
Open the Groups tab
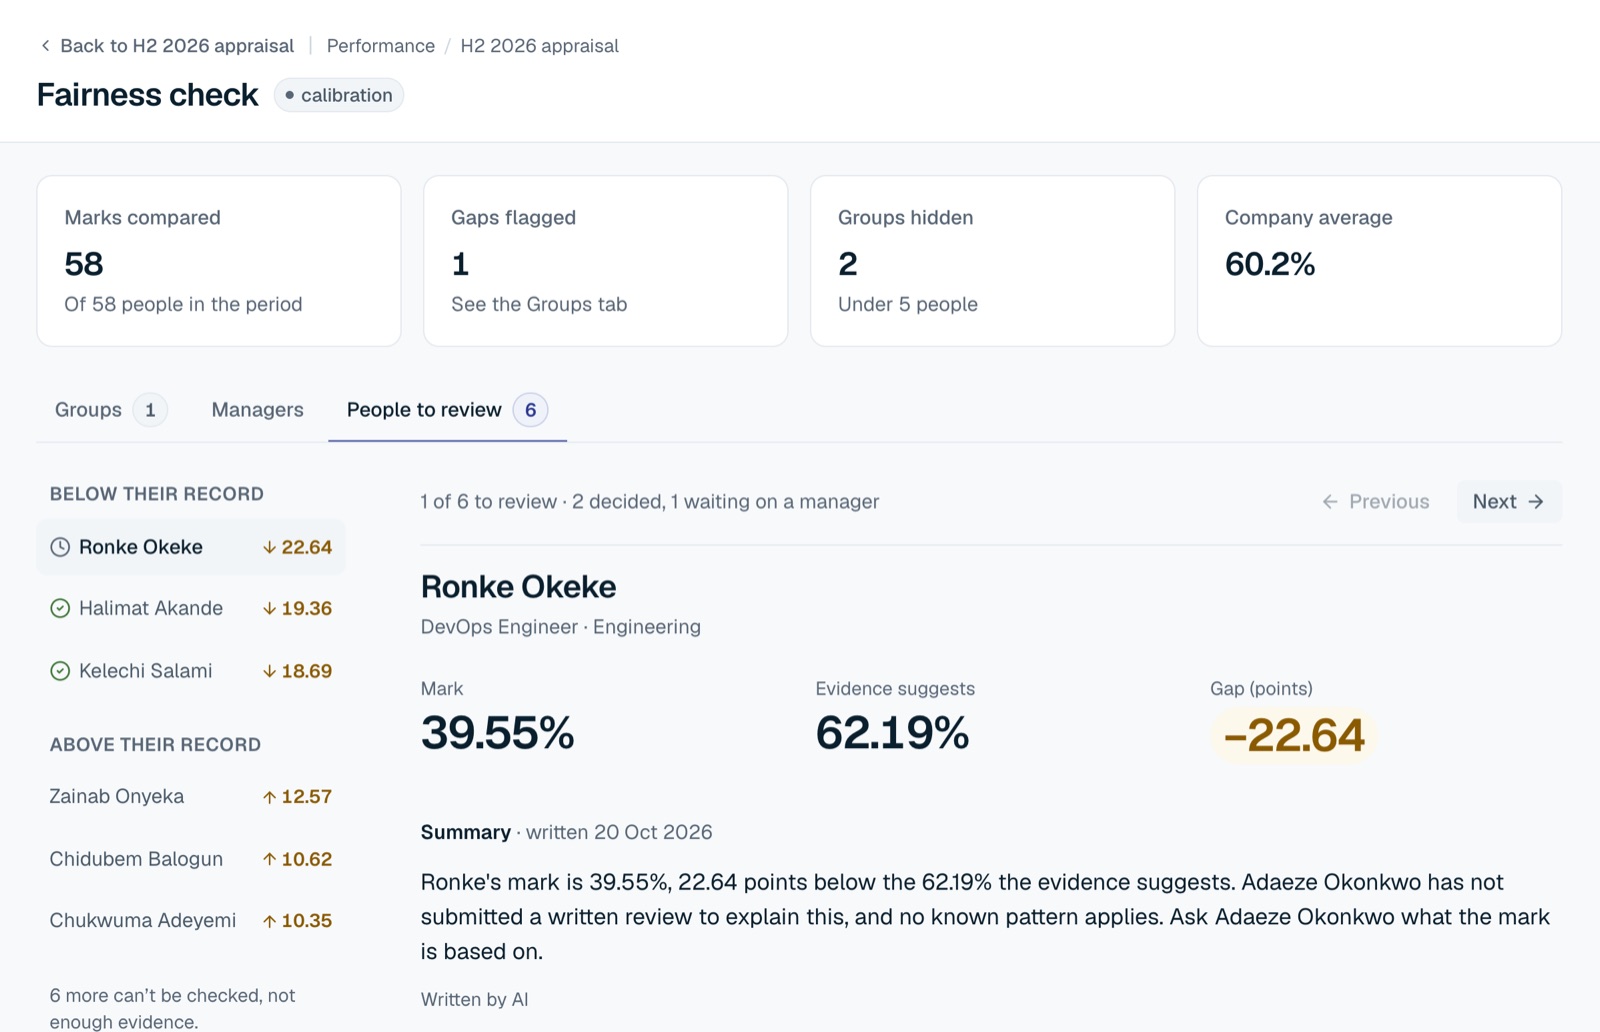pyautogui.click(x=110, y=410)
